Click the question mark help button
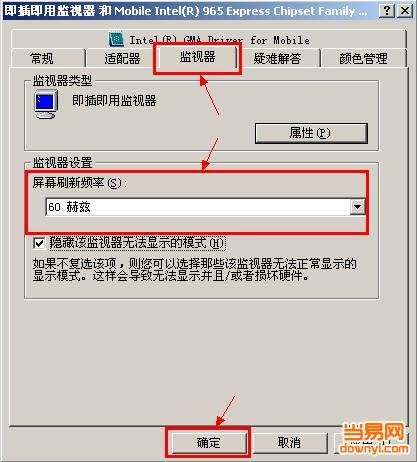Viewport: 417px width, 462px height. point(387,11)
